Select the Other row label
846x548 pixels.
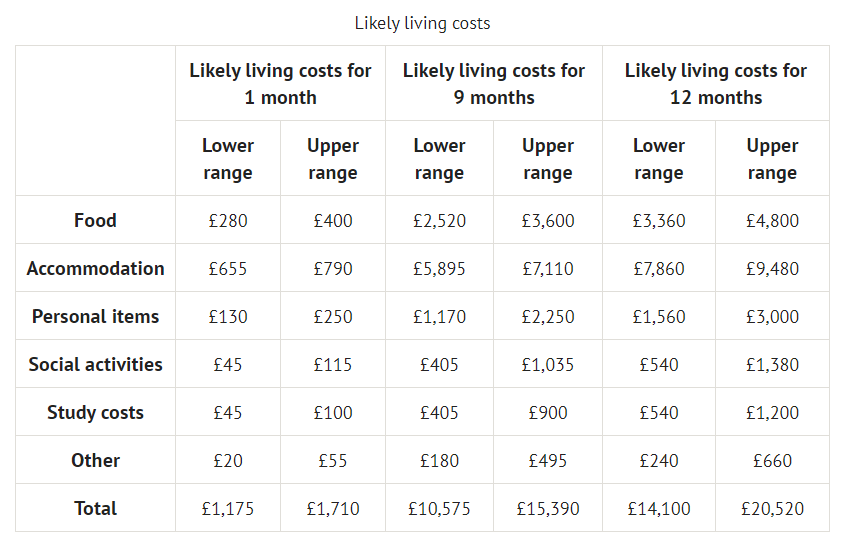(95, 460)
